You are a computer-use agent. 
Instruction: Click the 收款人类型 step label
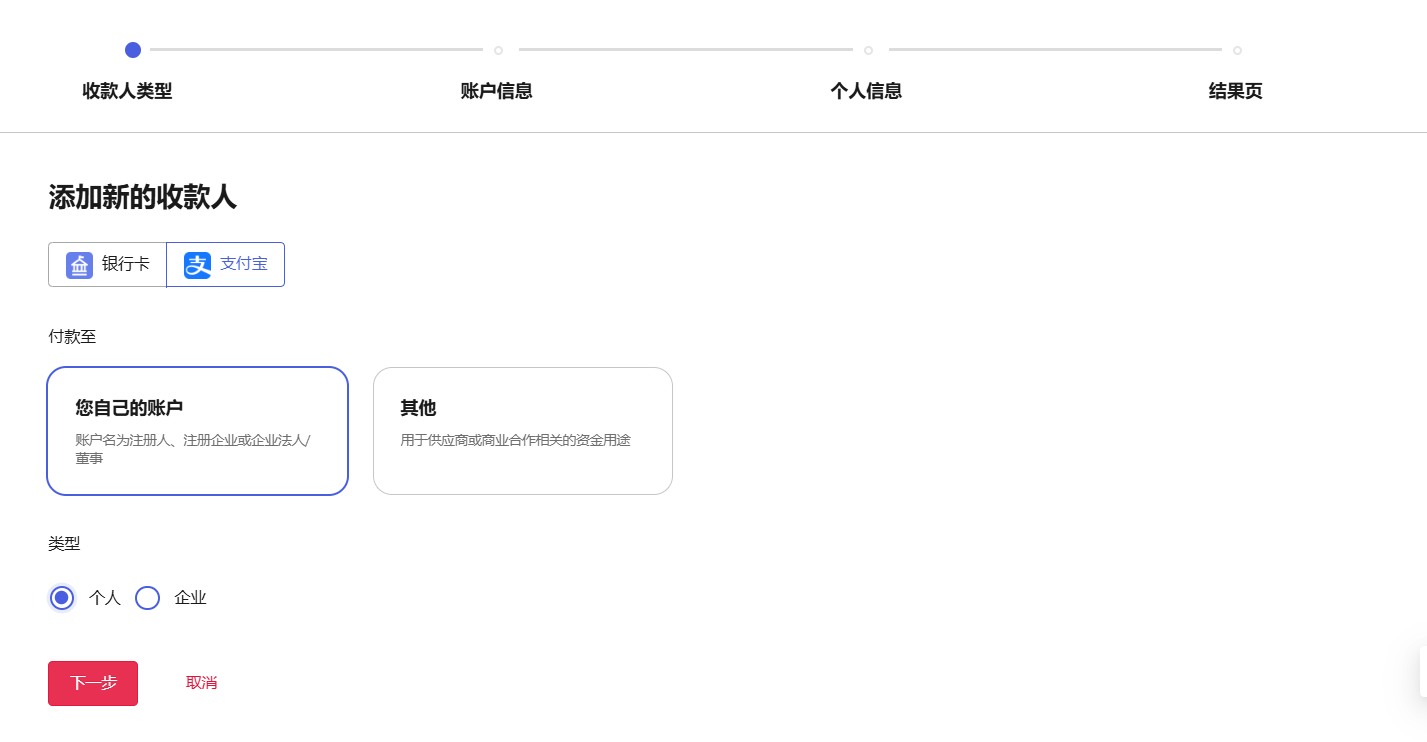(x=126, y=90)
